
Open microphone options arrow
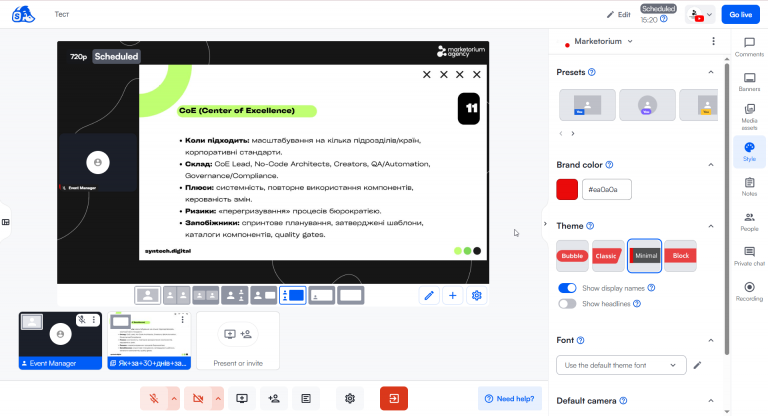coord(174,398)
